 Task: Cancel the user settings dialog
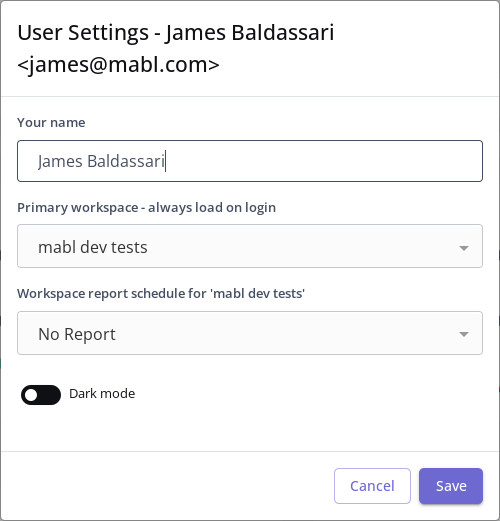[372, 486]
